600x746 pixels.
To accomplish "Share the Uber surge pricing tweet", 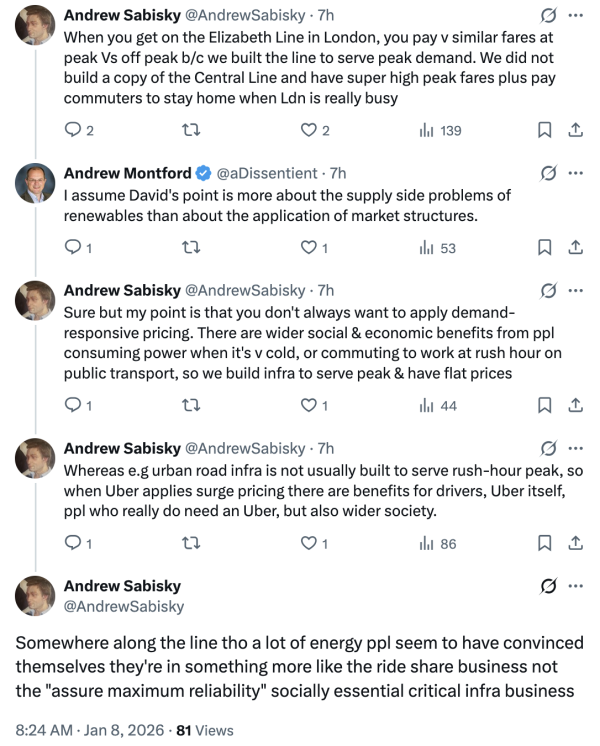I will [575, 543].
